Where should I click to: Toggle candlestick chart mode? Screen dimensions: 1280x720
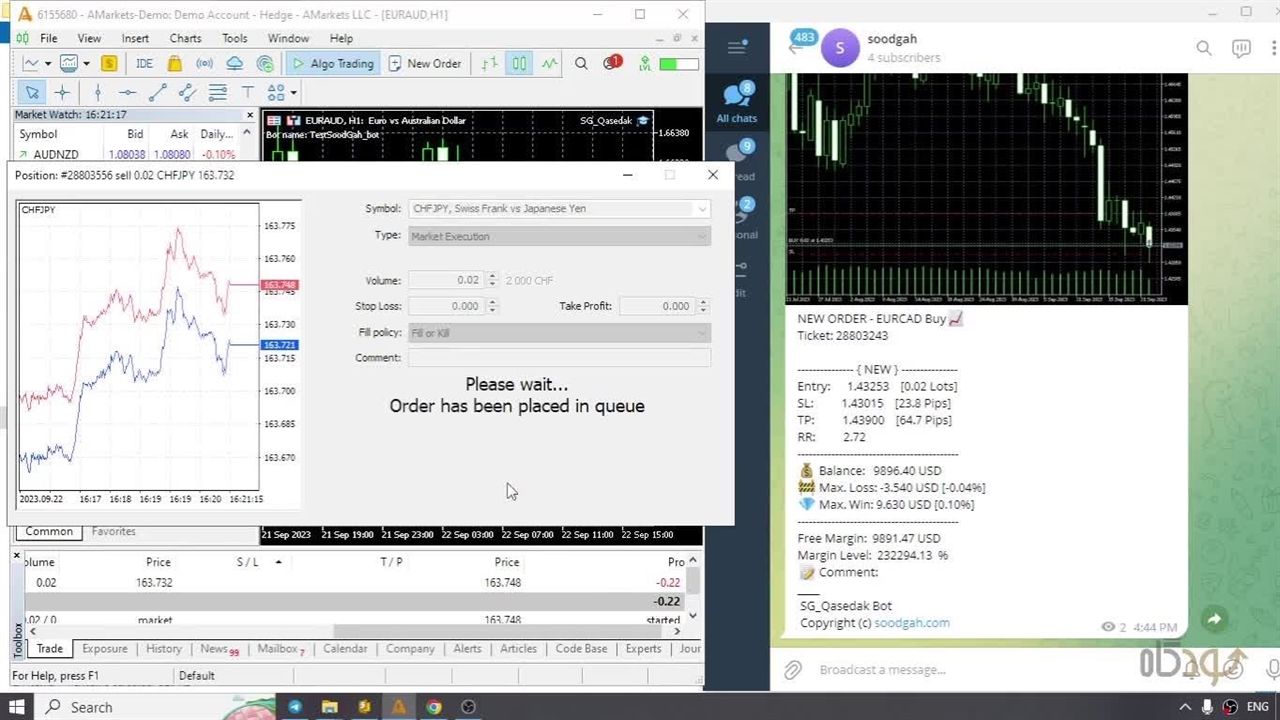pyautogui.click(x=519, y=64)
